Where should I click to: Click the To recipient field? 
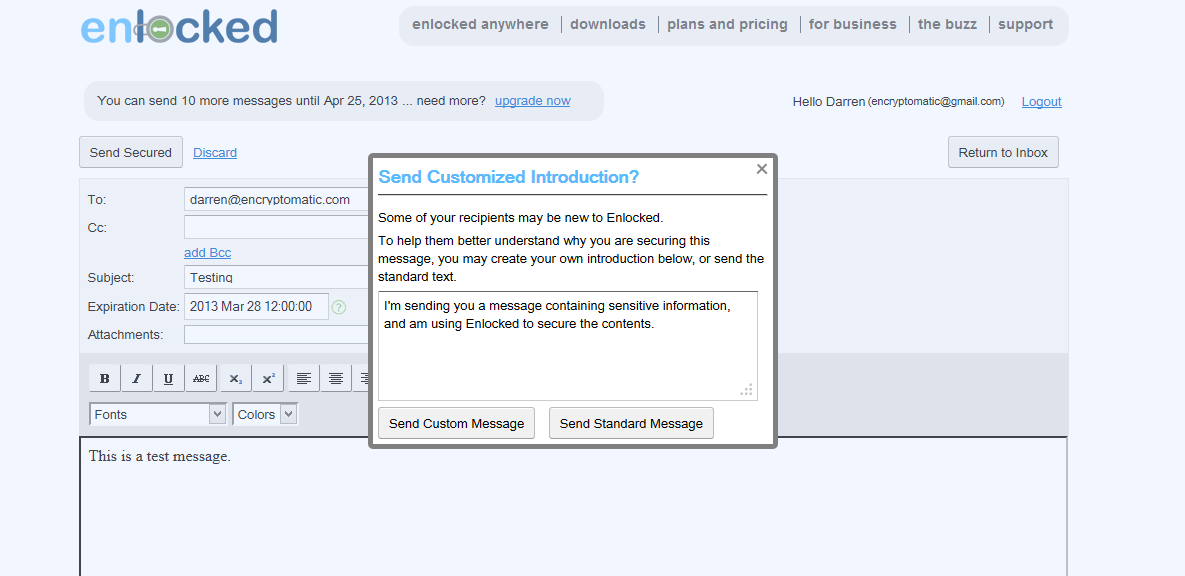[x=277, y=200]
